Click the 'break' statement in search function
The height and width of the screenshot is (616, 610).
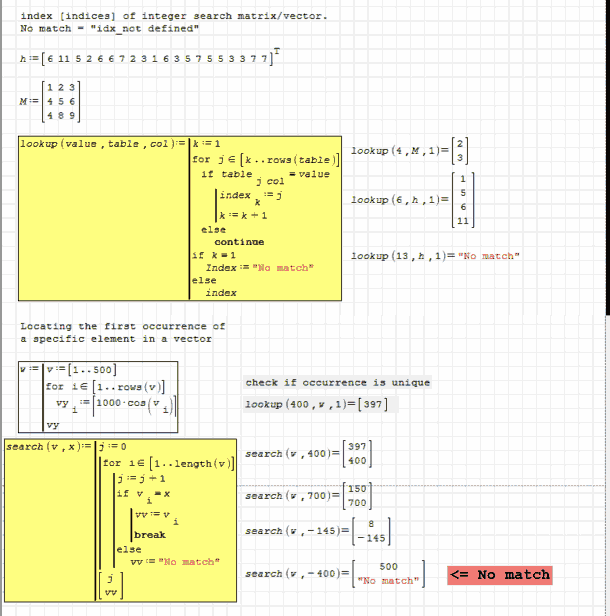(x=149, y=534)
